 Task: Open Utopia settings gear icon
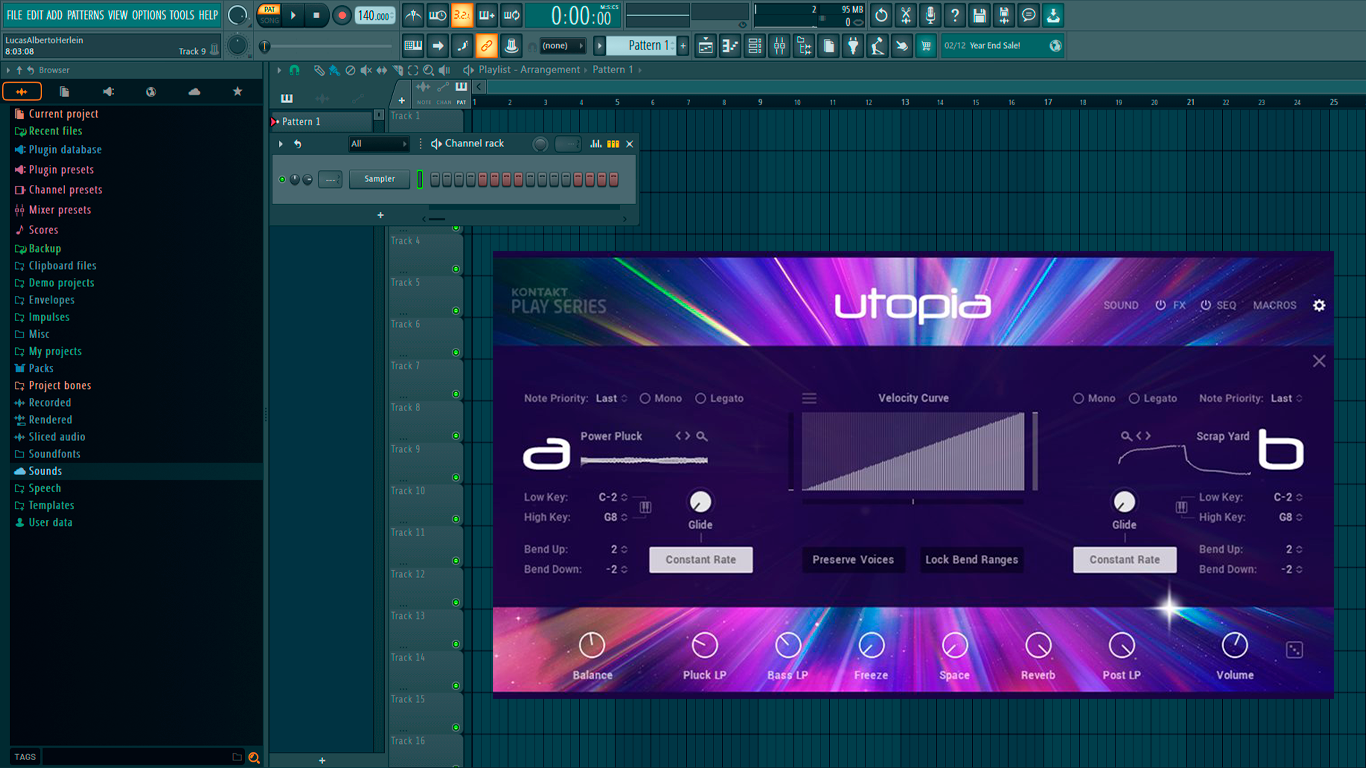[1319, 305]
